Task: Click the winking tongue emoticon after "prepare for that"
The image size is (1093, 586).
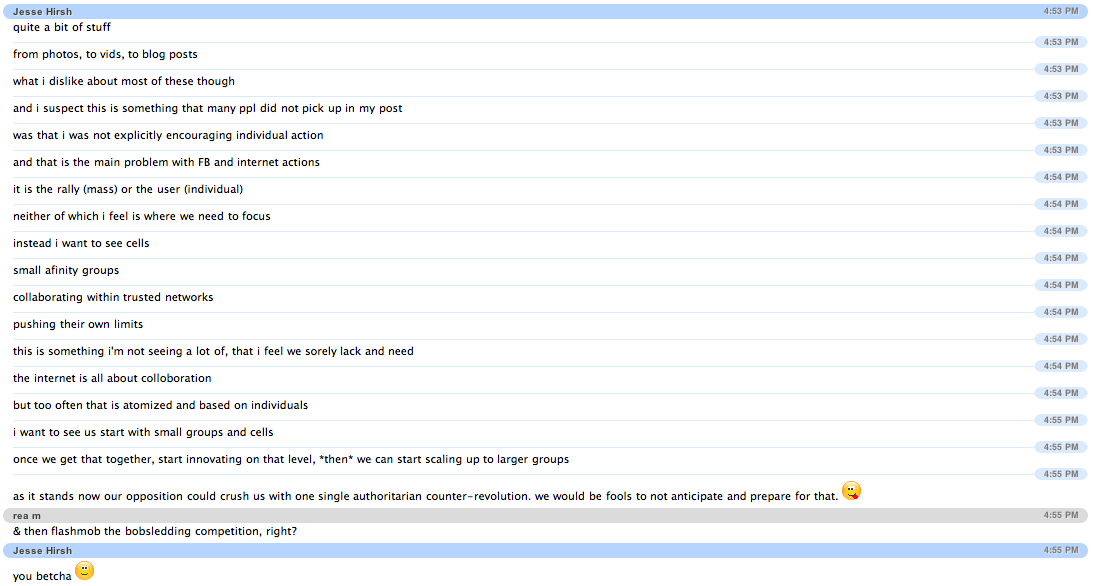Action: (x=851, y=491)
